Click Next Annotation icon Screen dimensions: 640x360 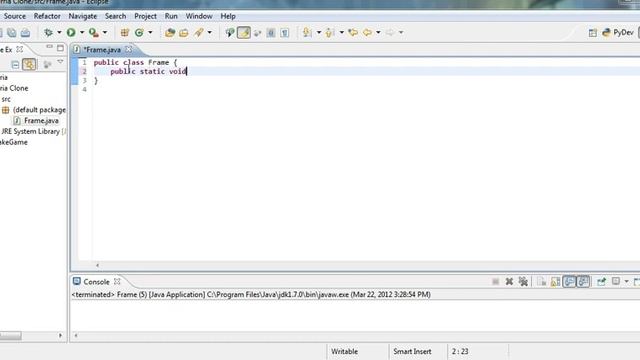point(307,32)
